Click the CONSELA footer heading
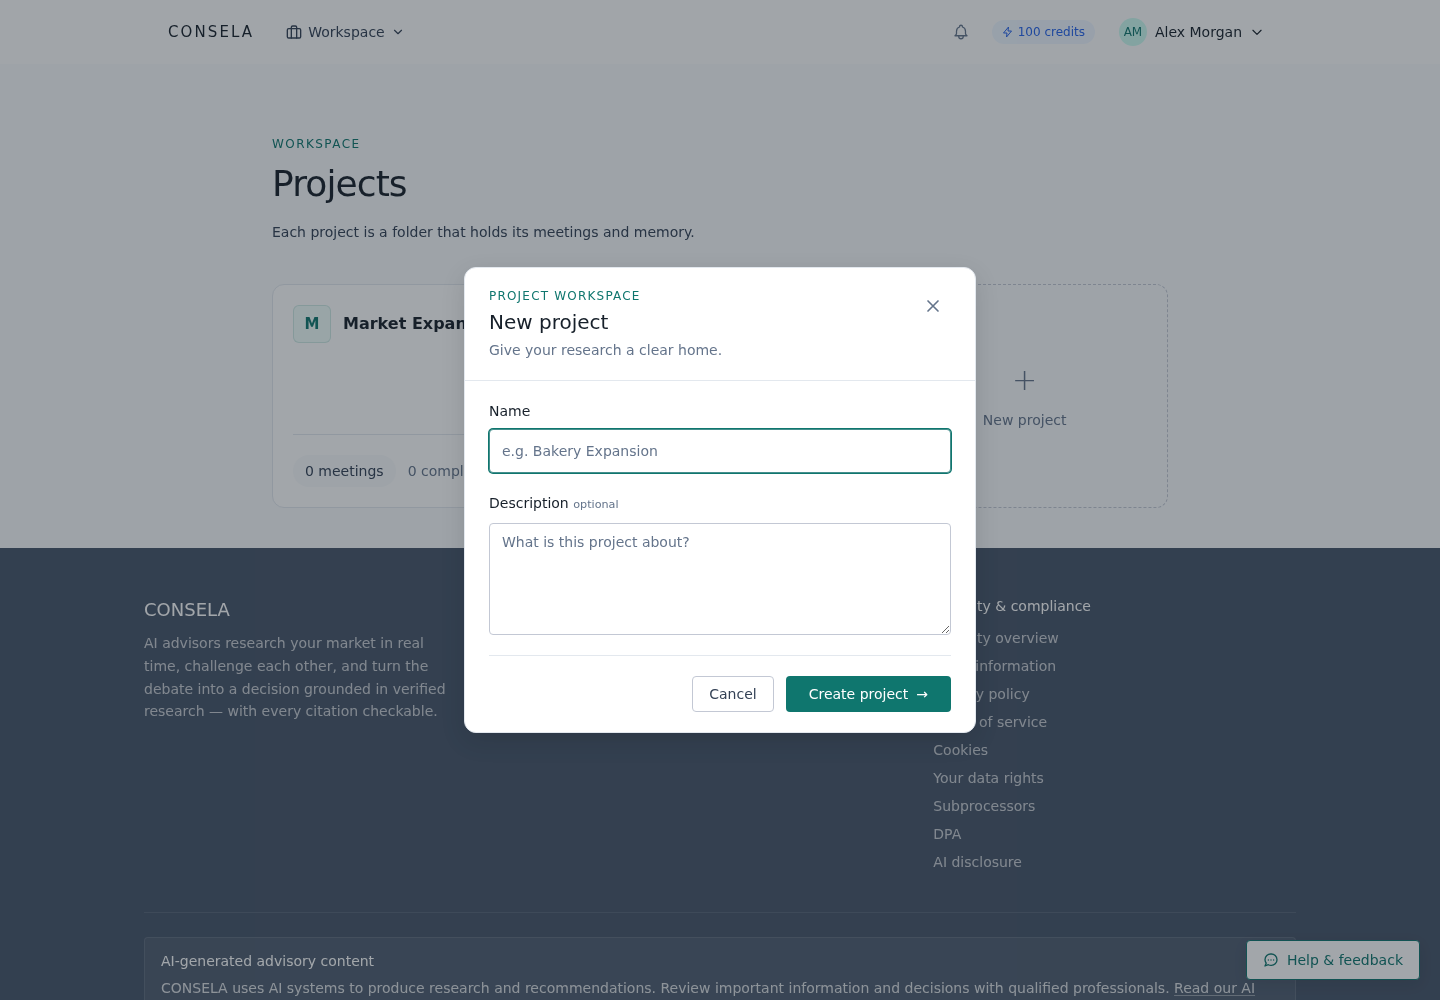Viewport: 1440px width, 1000px height. click(x=187, y=610)
